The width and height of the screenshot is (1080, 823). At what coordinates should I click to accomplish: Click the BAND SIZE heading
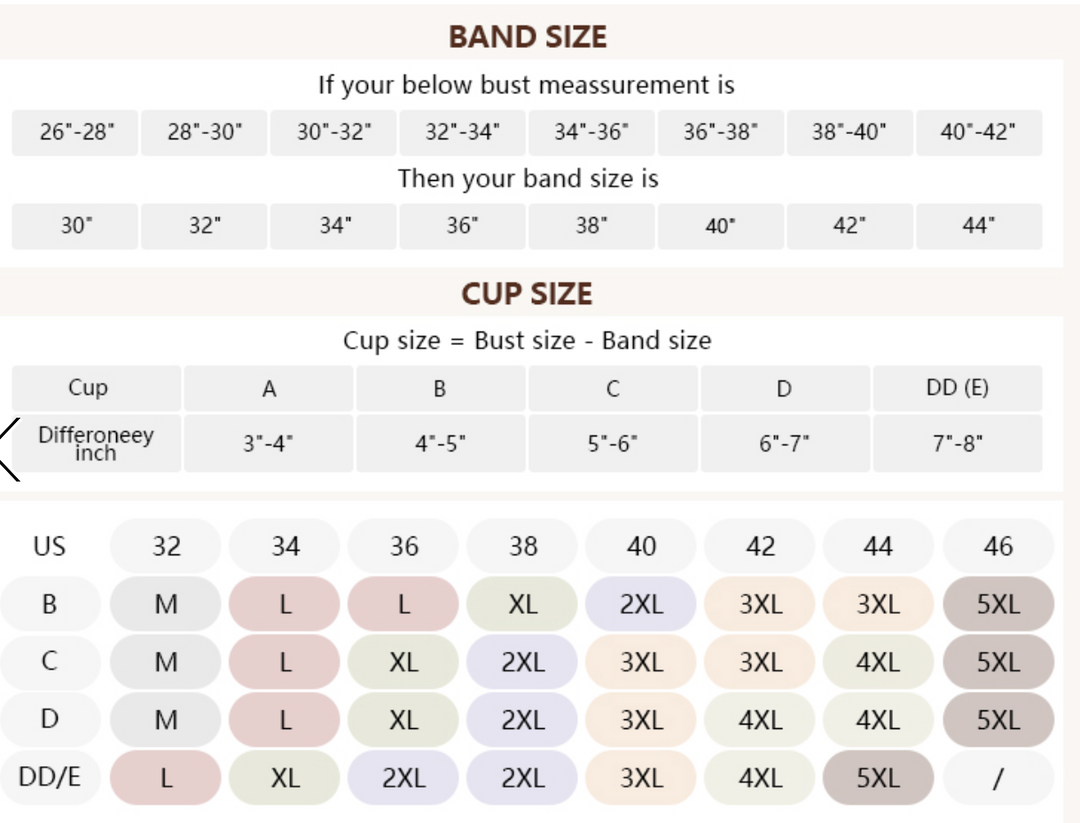527,37
